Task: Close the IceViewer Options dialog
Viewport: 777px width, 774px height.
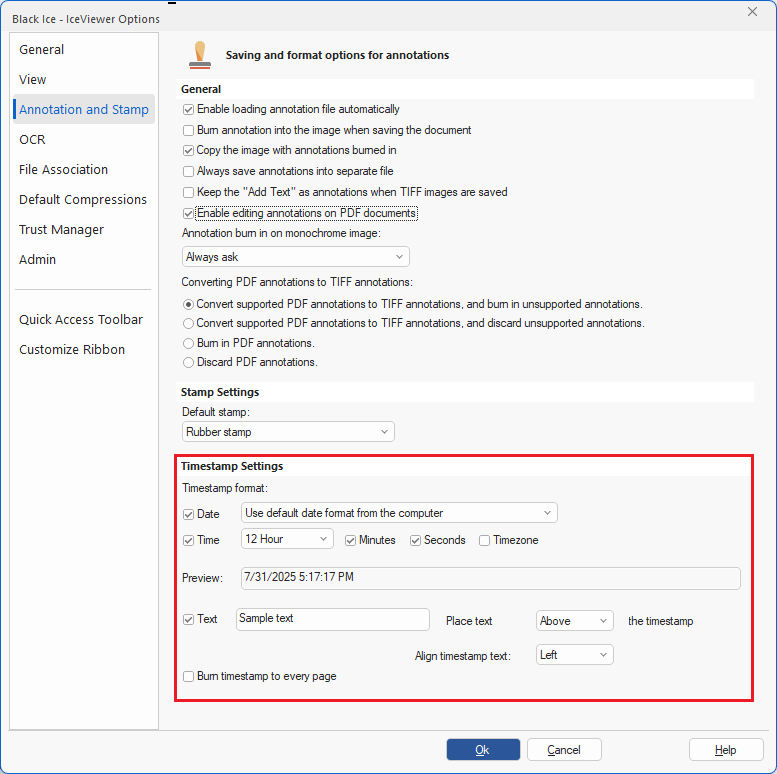Action: [752, 11]
